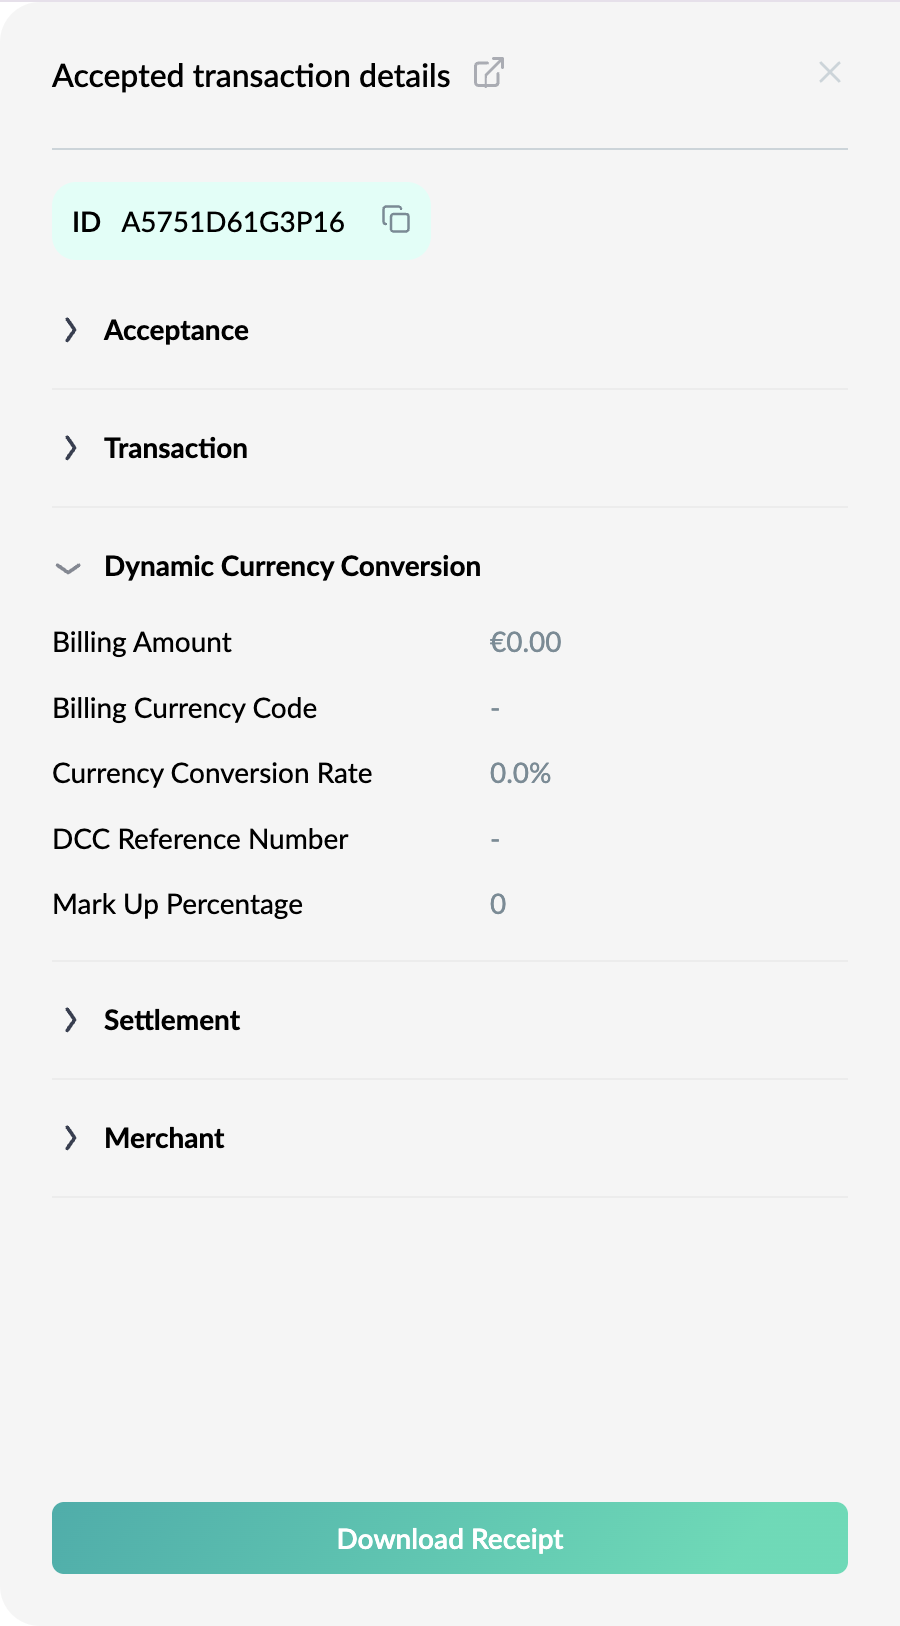The height and width of the screenshot is (1626, 900).
Task: Expand the Transaction section chevron
Action: 70,448
